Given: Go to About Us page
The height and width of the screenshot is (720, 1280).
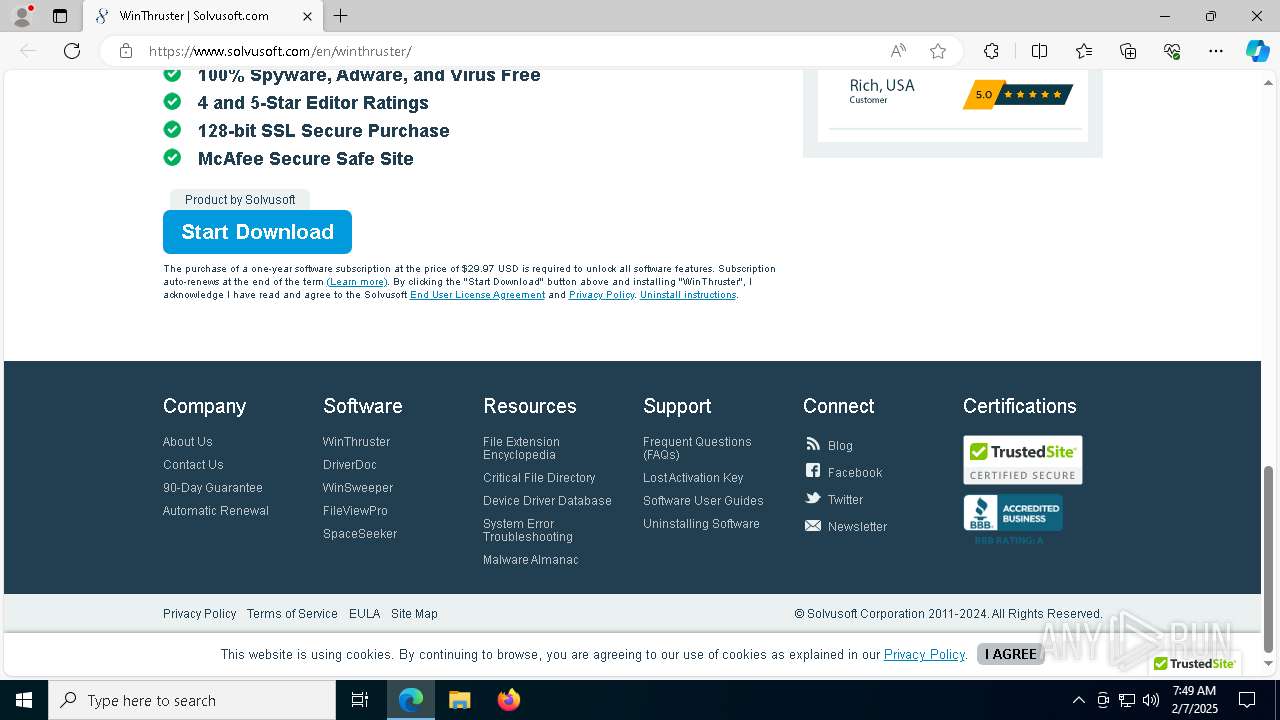Looking at the screenshot, I should coord(188,442).
